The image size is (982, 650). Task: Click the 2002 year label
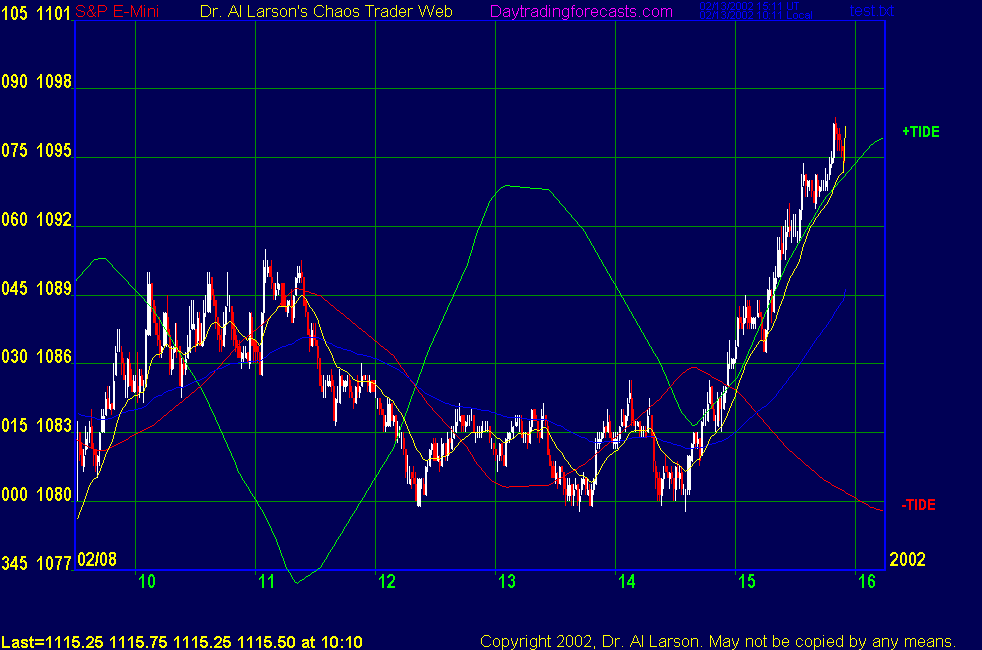(909, 559)
